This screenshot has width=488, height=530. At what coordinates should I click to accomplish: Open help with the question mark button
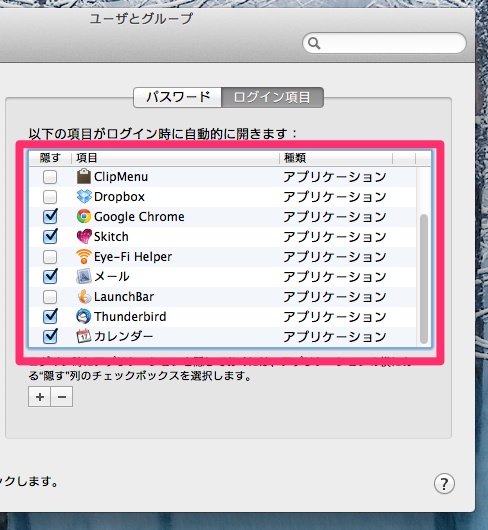(444, 484)
